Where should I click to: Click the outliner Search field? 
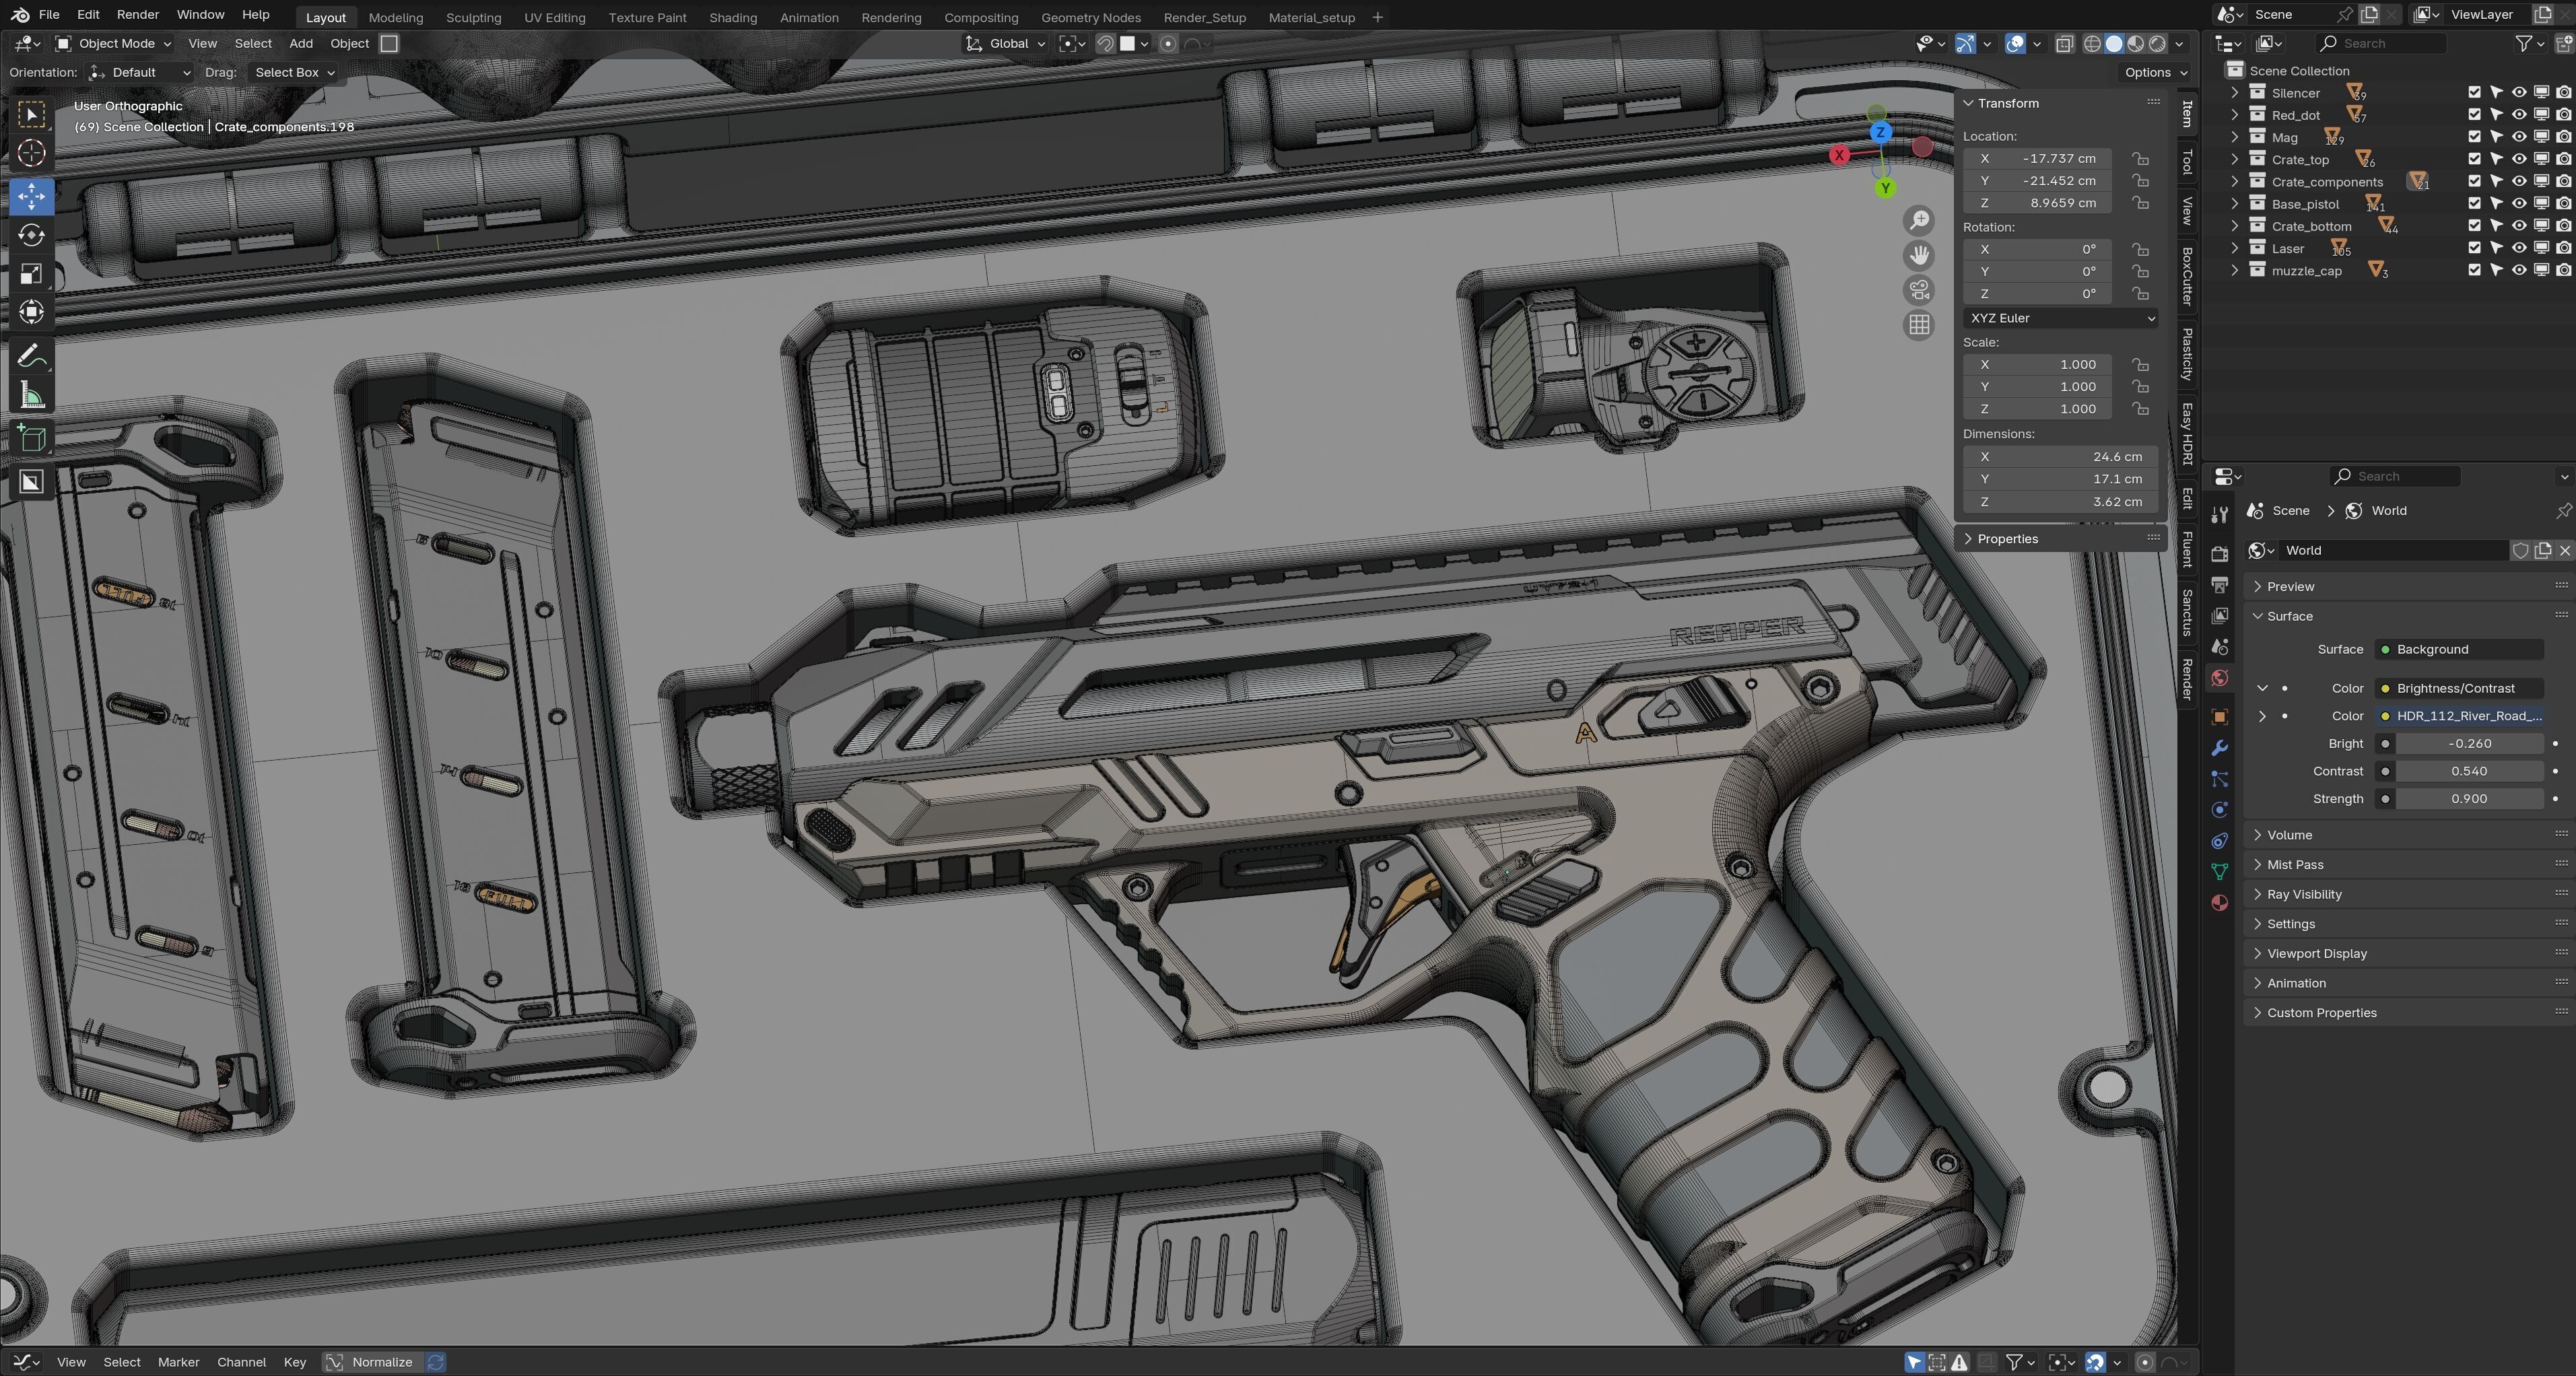[2381, 43]
